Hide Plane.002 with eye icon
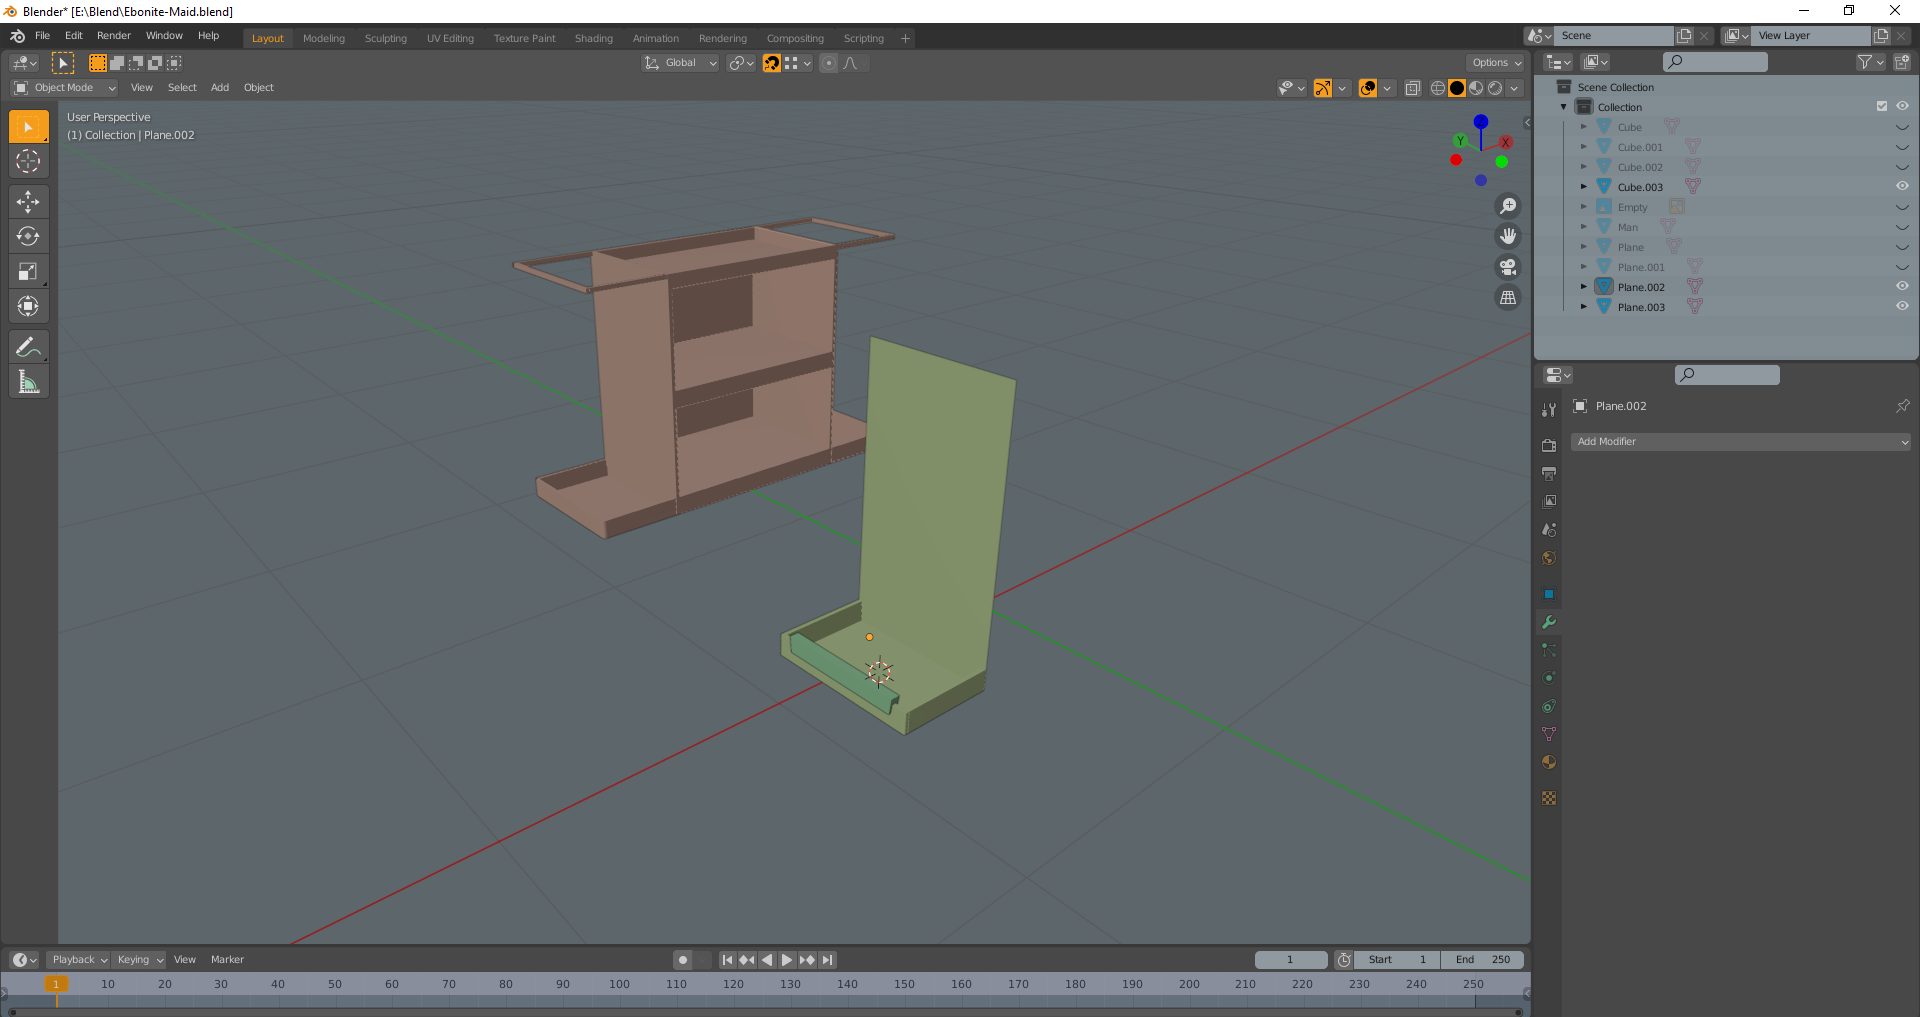 [x=1902, y=286]
